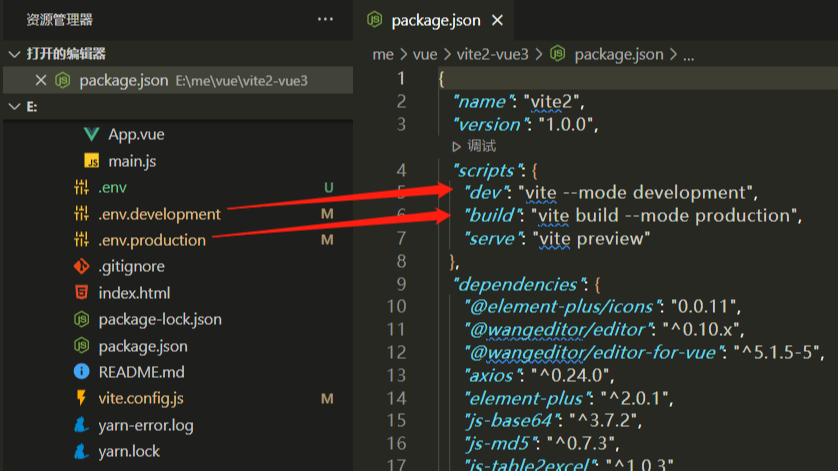This screenshot has height=471, width=838.
Task: Click the JS icon beside main.js
Action: (92, 161)
